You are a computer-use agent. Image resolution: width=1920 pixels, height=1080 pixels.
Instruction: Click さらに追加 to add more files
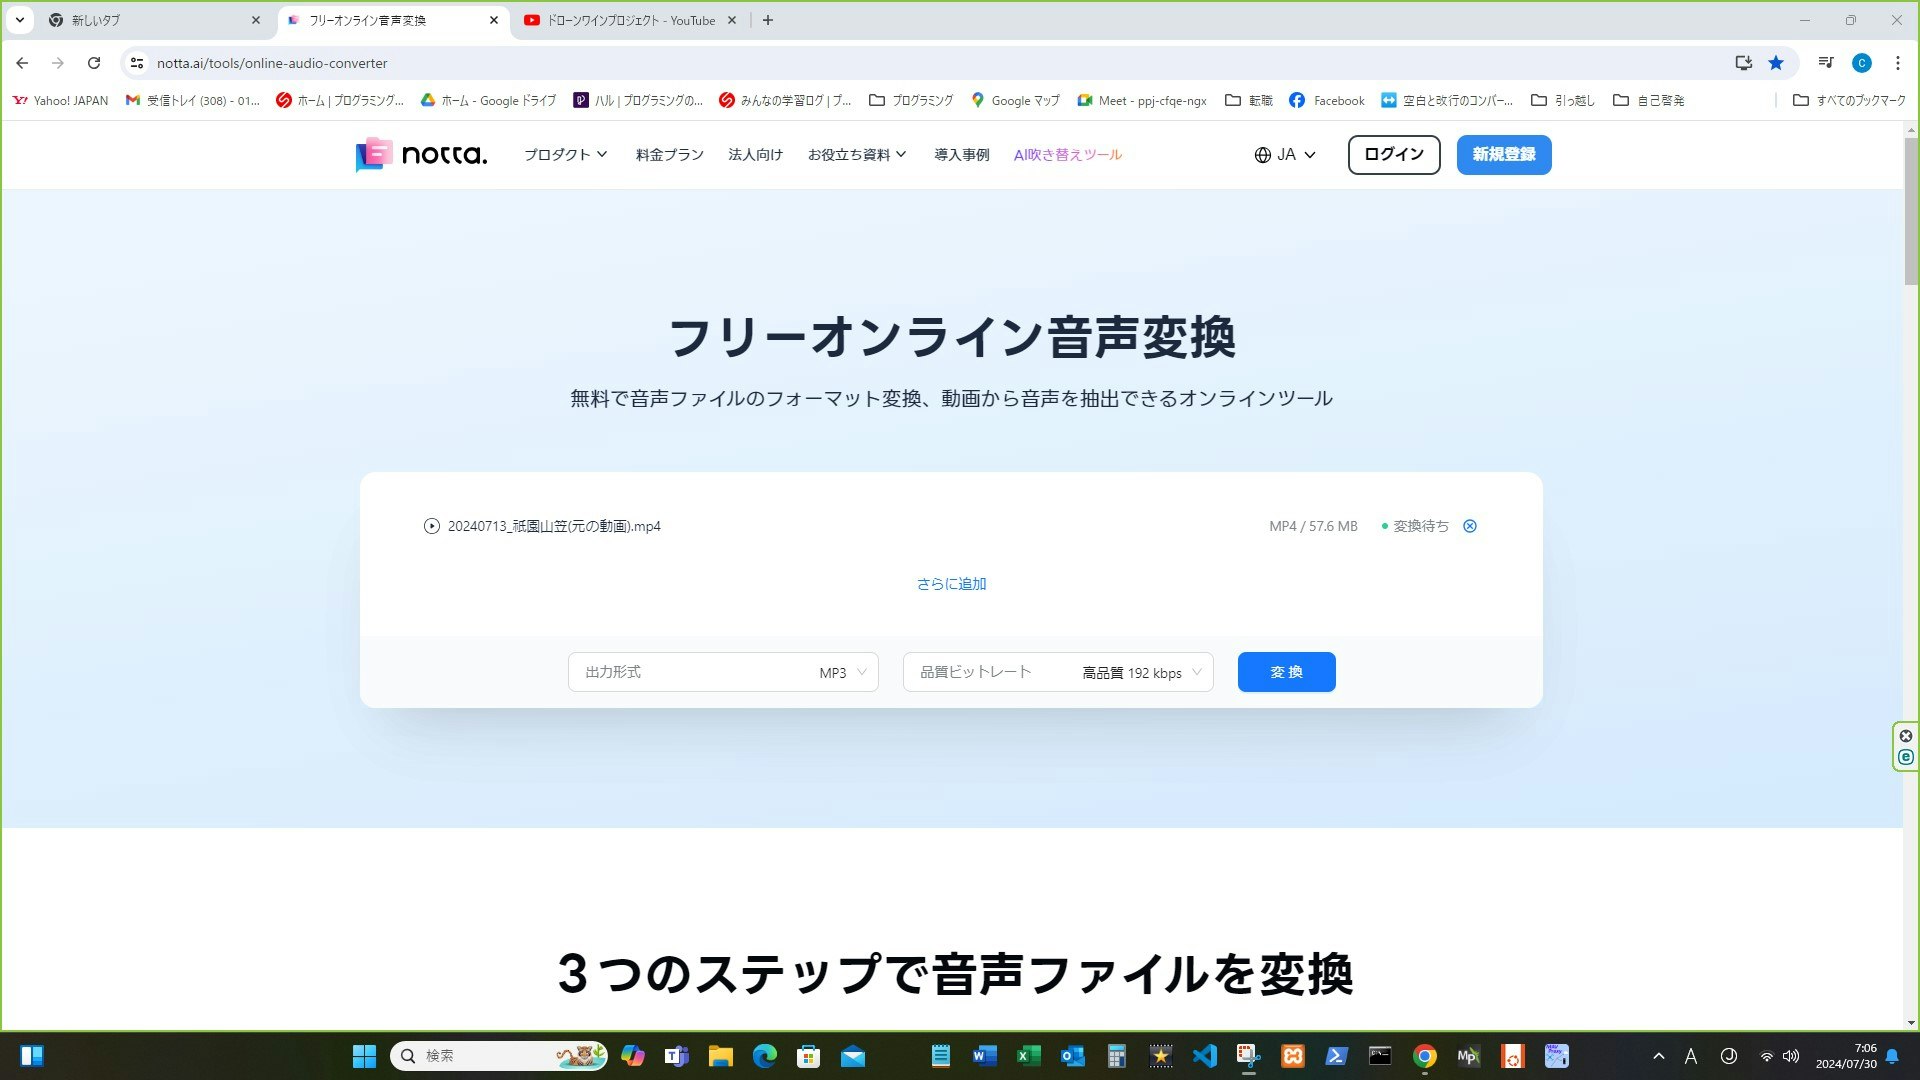952,583
